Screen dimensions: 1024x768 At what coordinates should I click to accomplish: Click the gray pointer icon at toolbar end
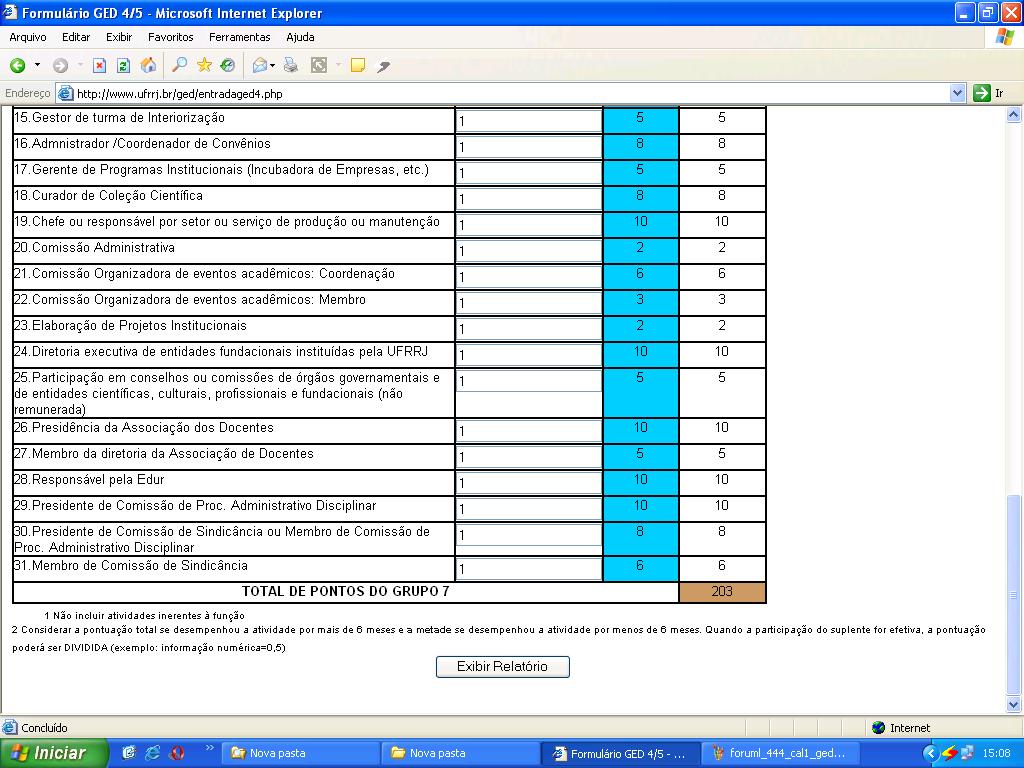click(x=383, y=65)
